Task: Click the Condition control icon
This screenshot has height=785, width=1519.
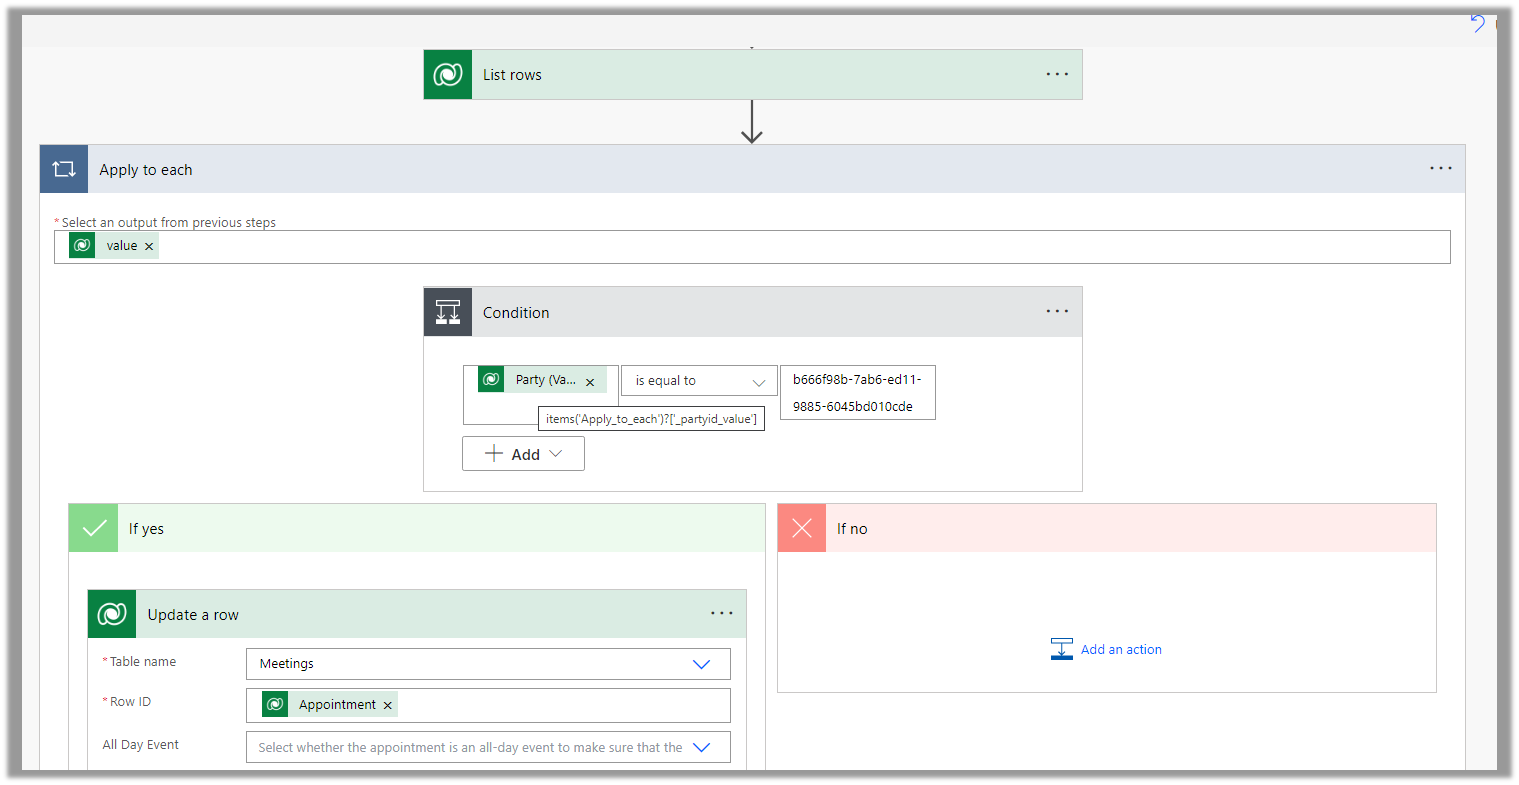Action: [x=448, y=312]
